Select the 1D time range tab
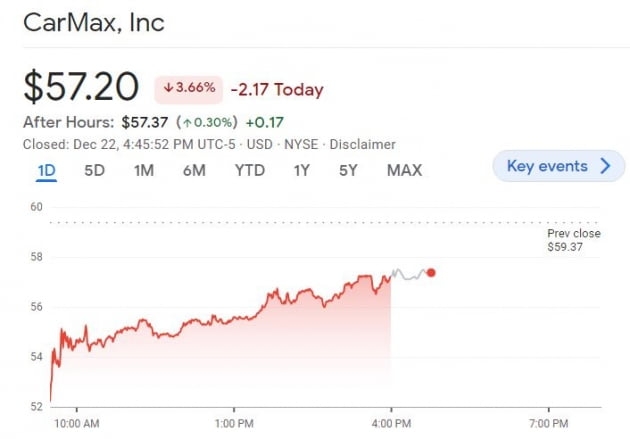 (46, 170)
